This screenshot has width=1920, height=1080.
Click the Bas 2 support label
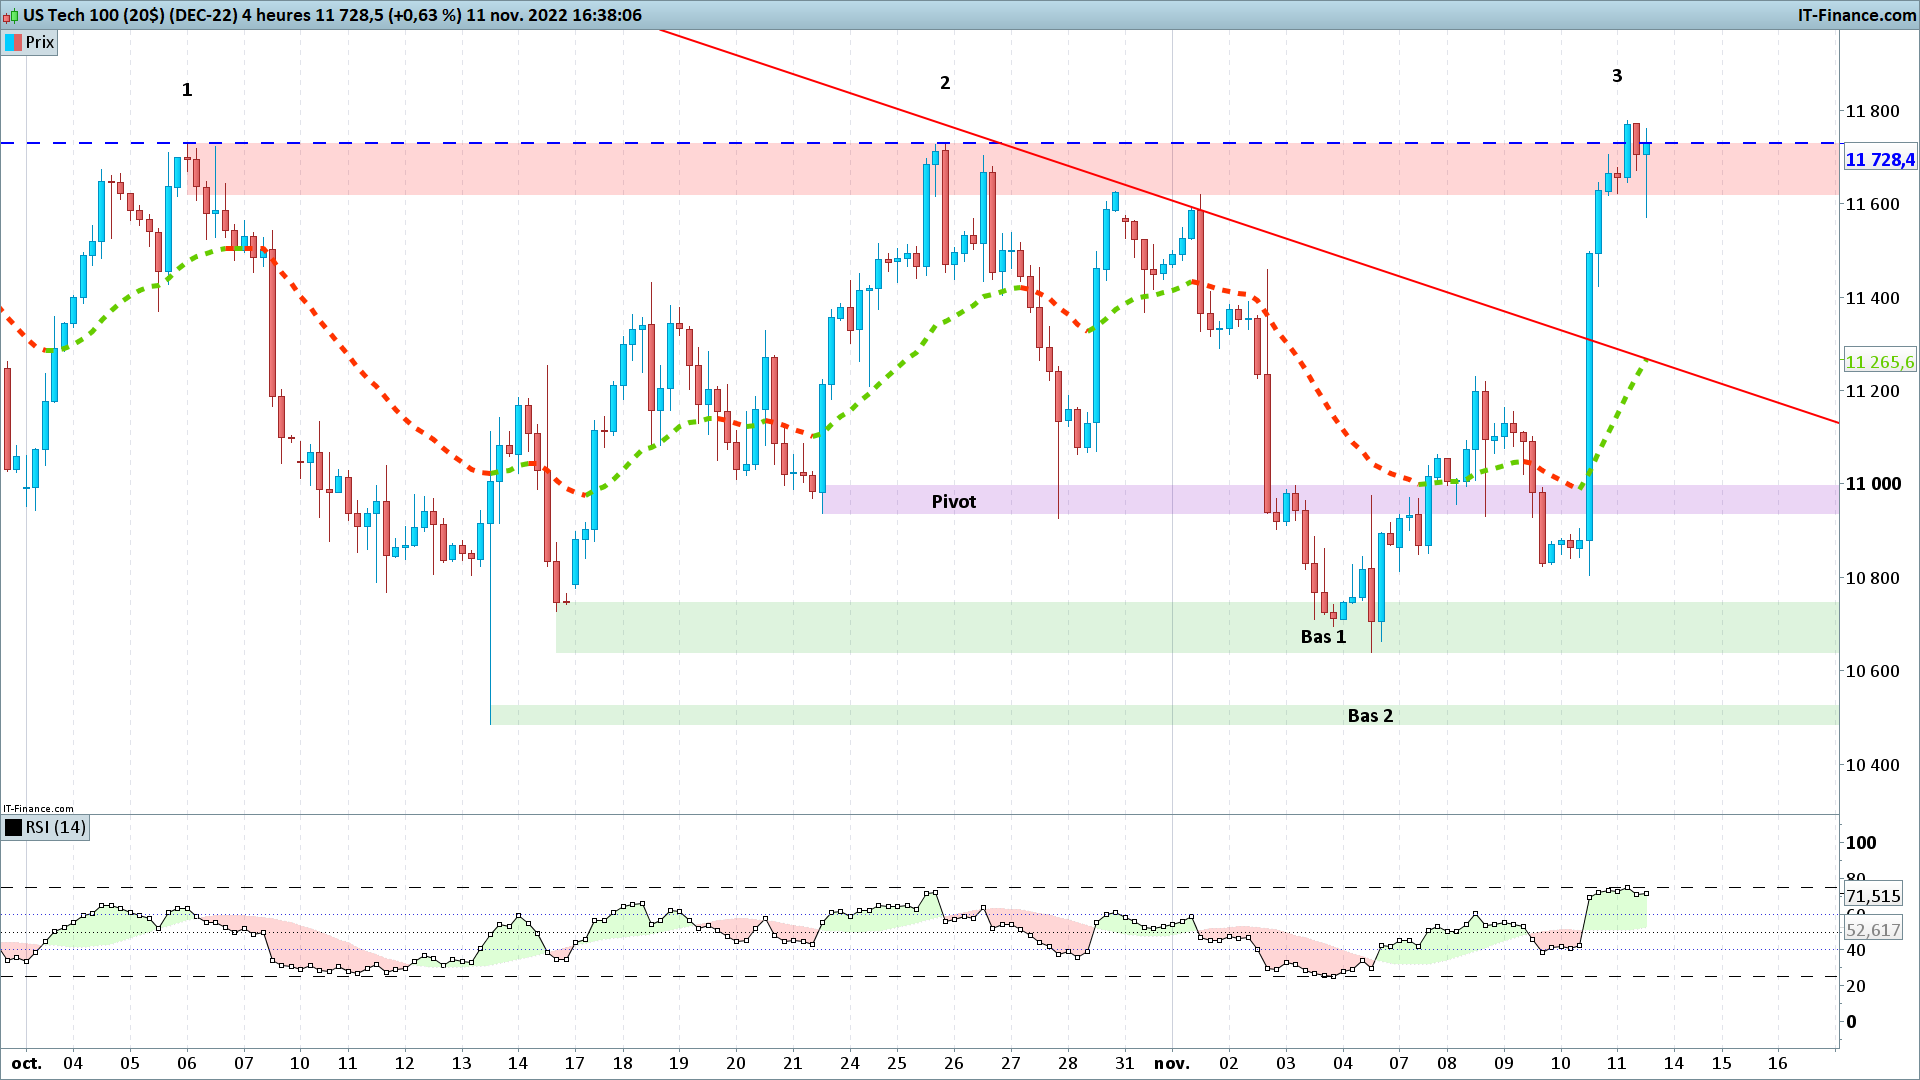click(x=1370, y=715)
